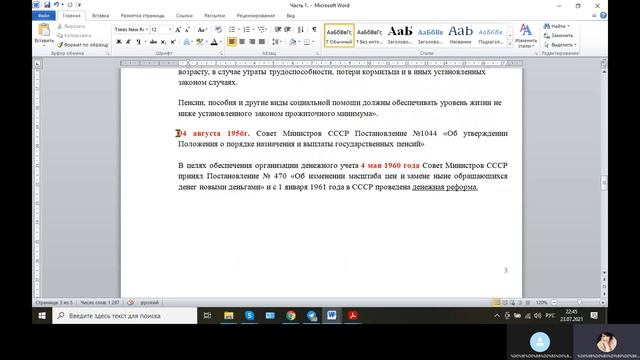Screen dimensions: 640x360
Task: Click Формат по образцу format painter
Action: coord(83,44)
